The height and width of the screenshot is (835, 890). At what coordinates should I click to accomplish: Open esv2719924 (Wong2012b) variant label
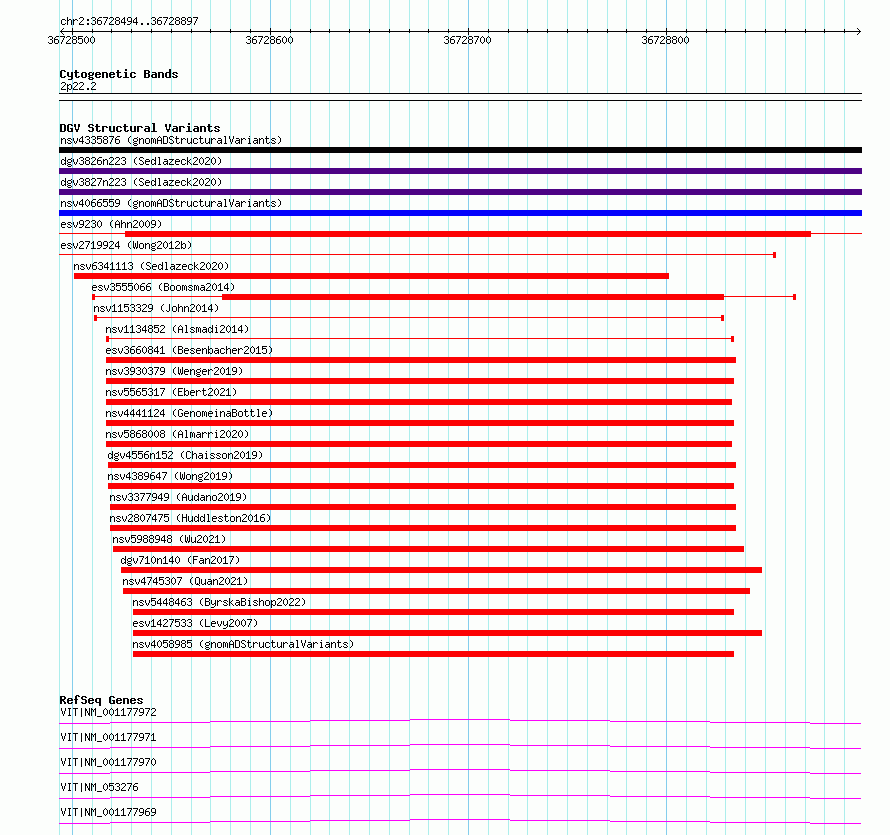[x=126, y=245]
